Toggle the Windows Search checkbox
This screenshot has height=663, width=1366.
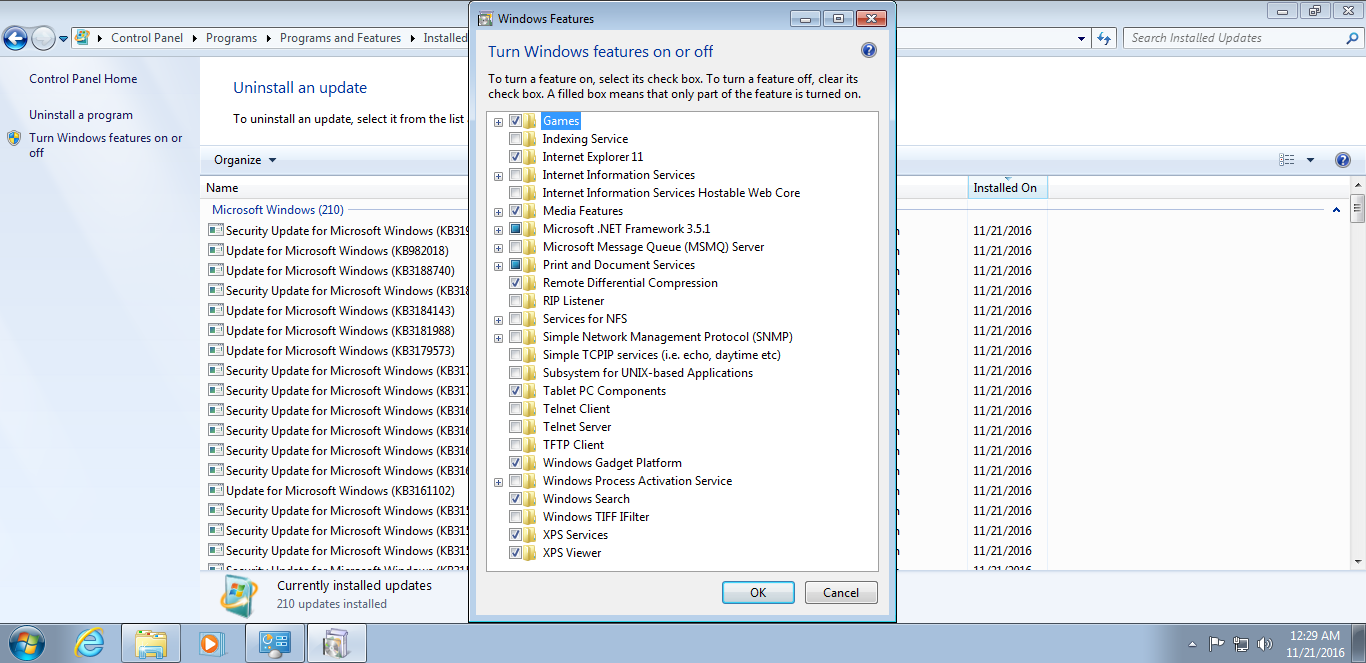point(515,499)
